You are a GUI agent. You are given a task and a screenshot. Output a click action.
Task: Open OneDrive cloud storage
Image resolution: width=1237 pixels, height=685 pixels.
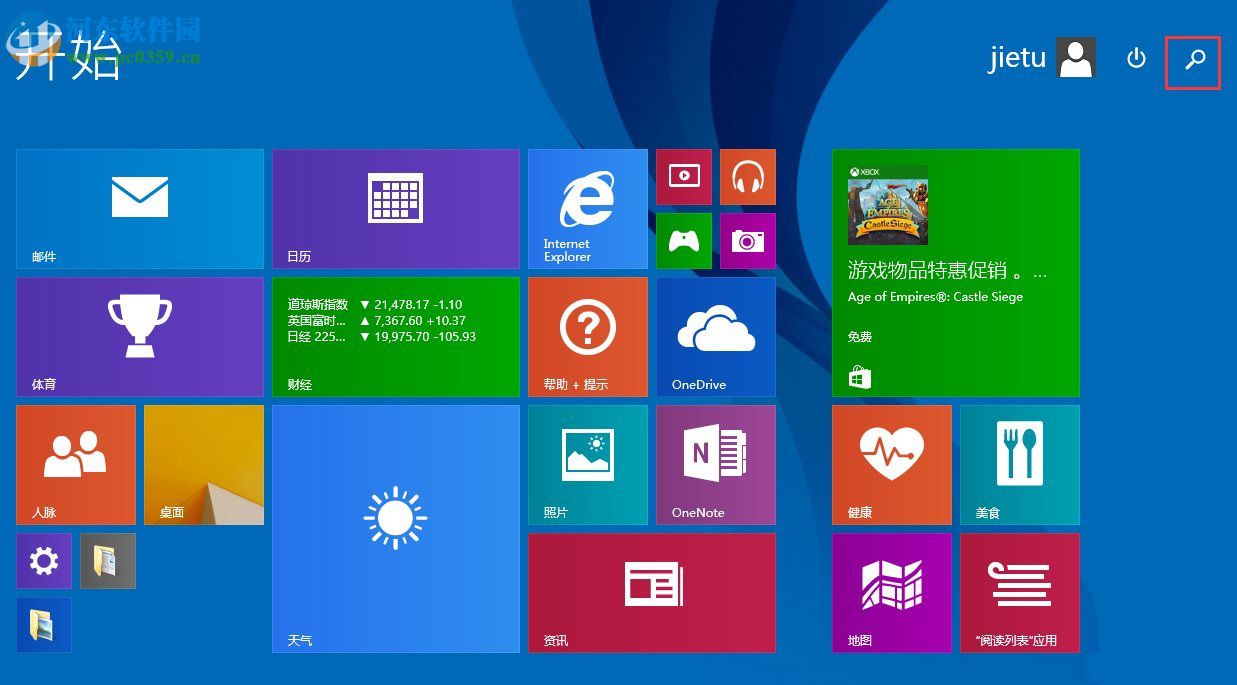(715, 336)
